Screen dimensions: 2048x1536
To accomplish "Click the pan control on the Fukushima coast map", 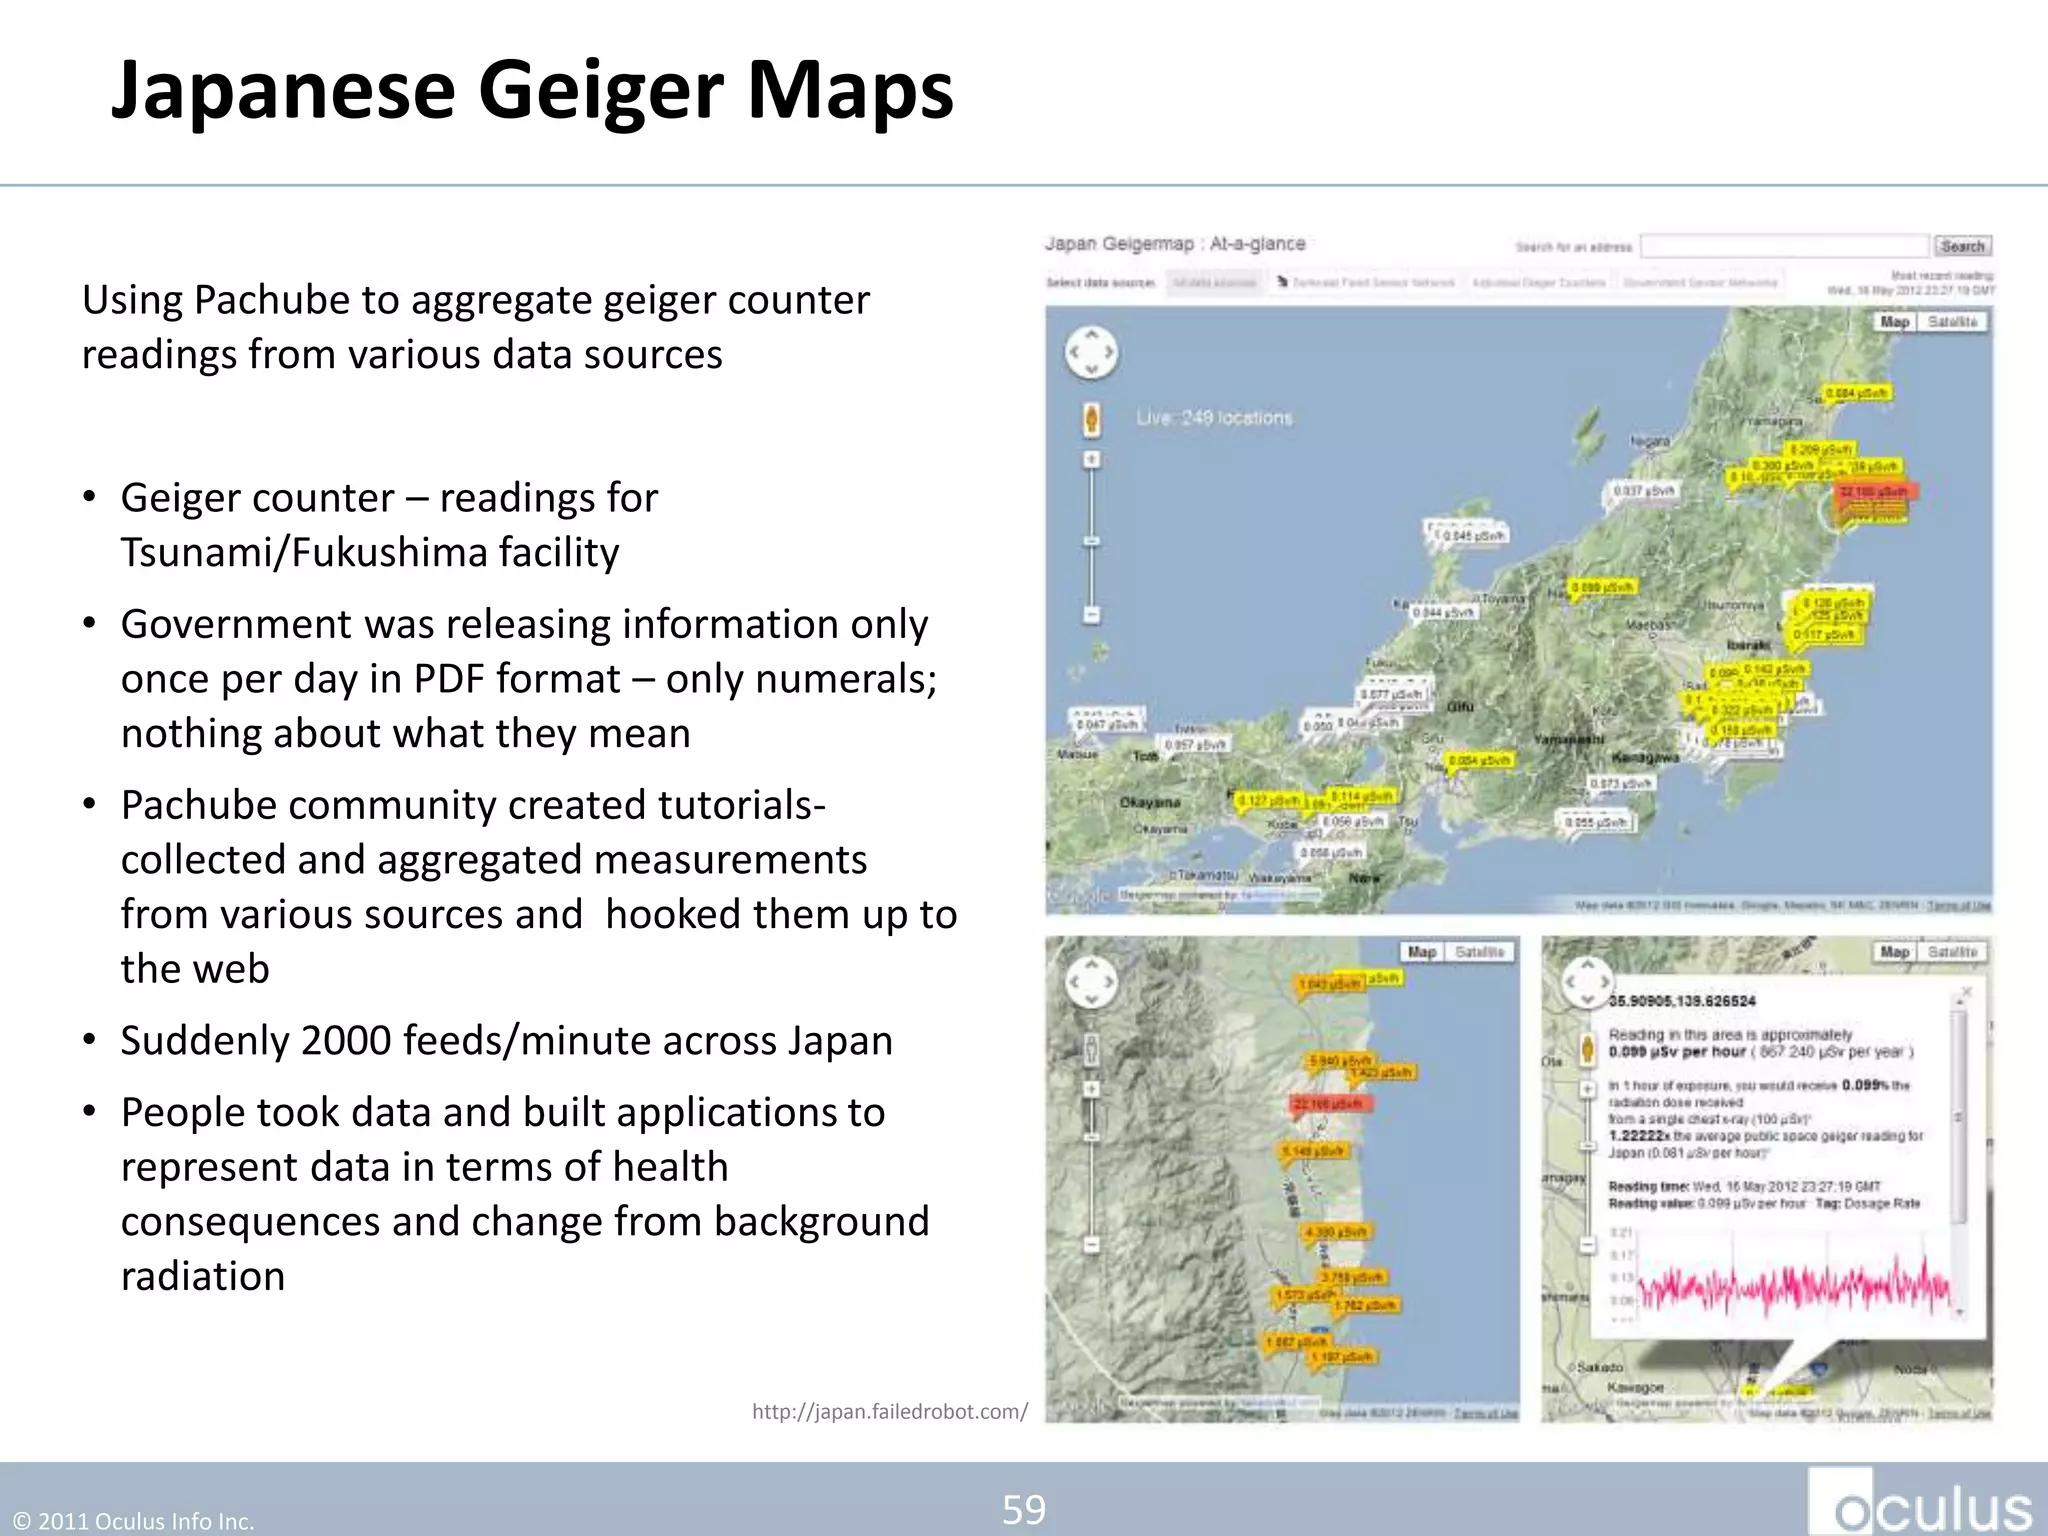I will (1091, 981).
